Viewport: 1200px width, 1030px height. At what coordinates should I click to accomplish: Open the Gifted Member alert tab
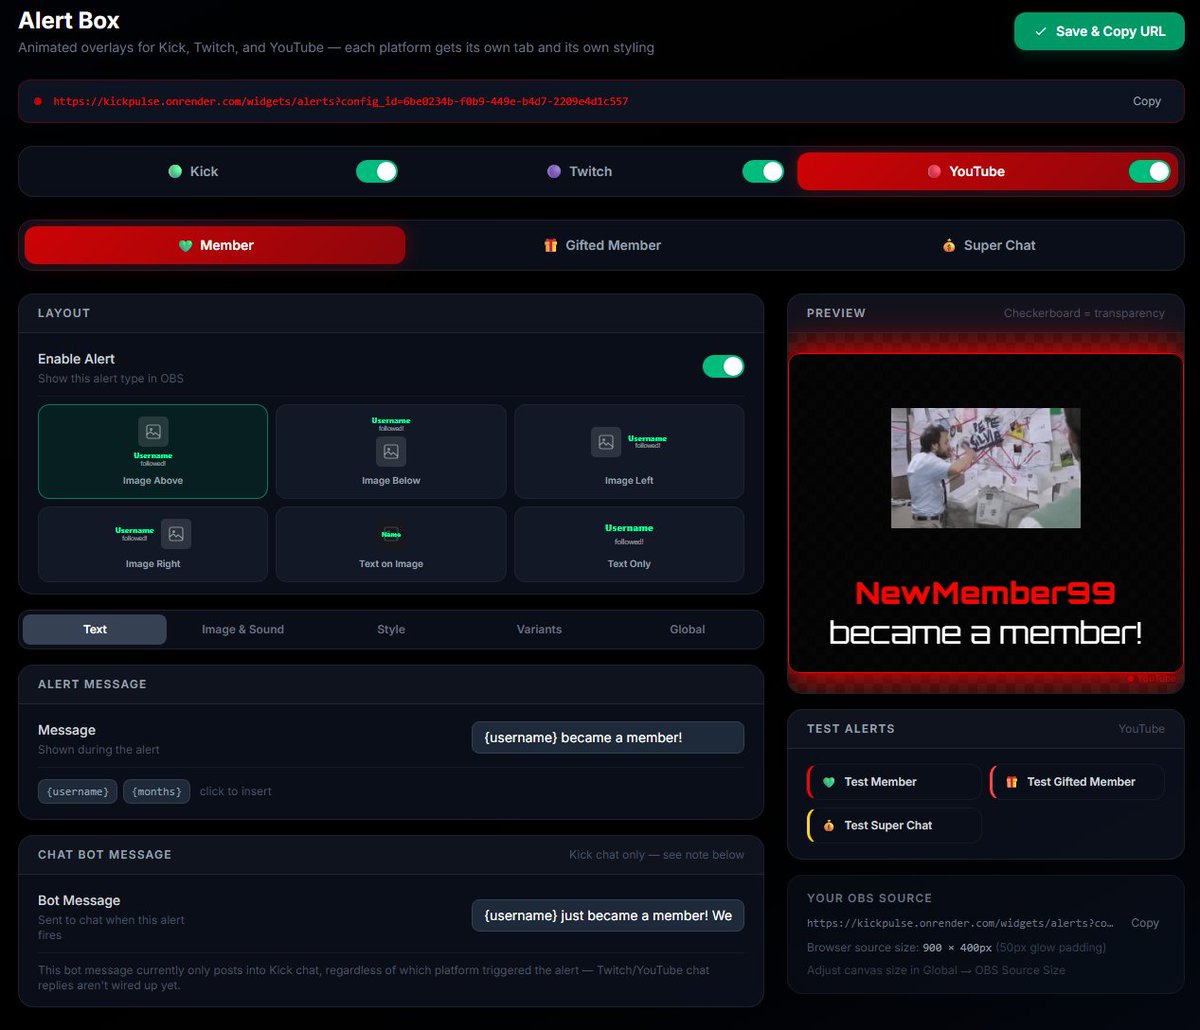pos(601,245)
